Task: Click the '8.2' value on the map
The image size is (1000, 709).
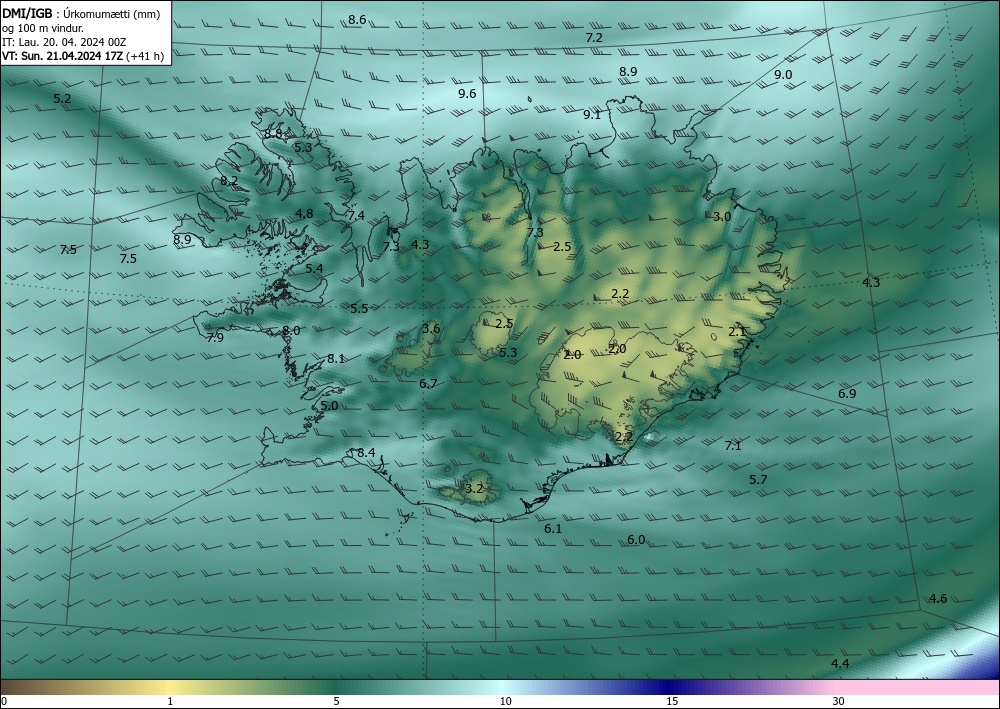Action: tap(229, 181)
